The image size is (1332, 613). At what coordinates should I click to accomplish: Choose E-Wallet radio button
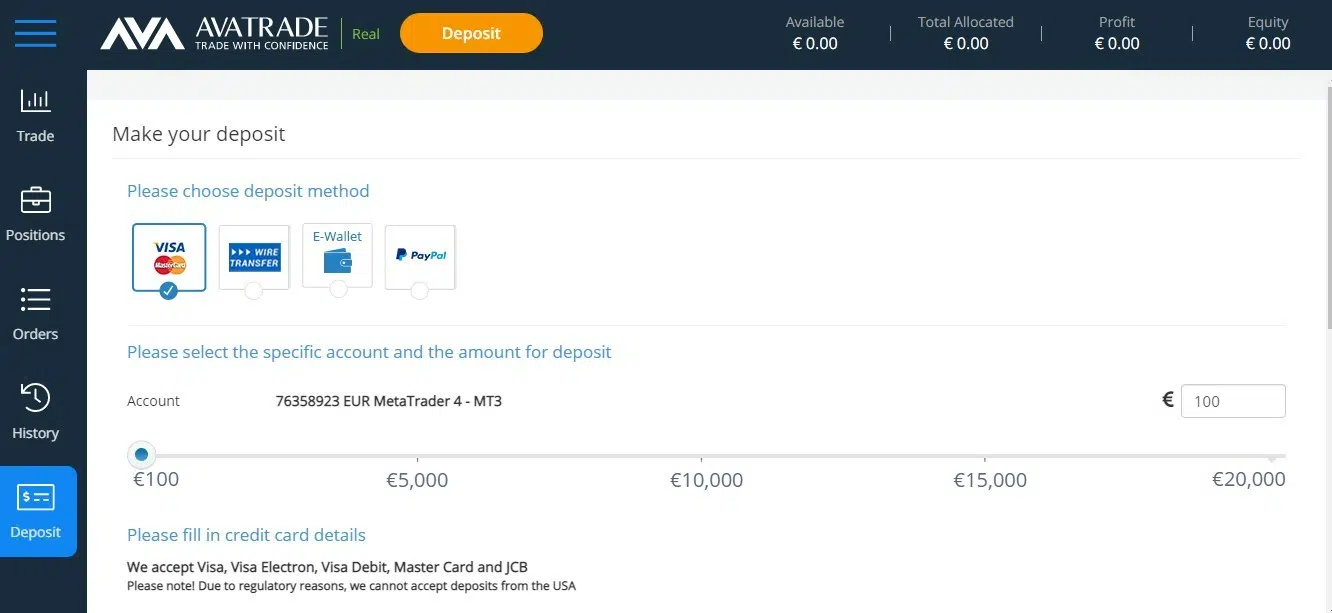(338, 289)
